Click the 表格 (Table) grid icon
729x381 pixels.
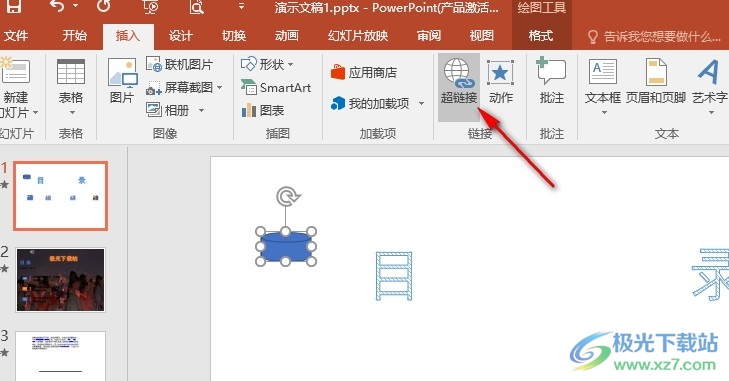71,73
